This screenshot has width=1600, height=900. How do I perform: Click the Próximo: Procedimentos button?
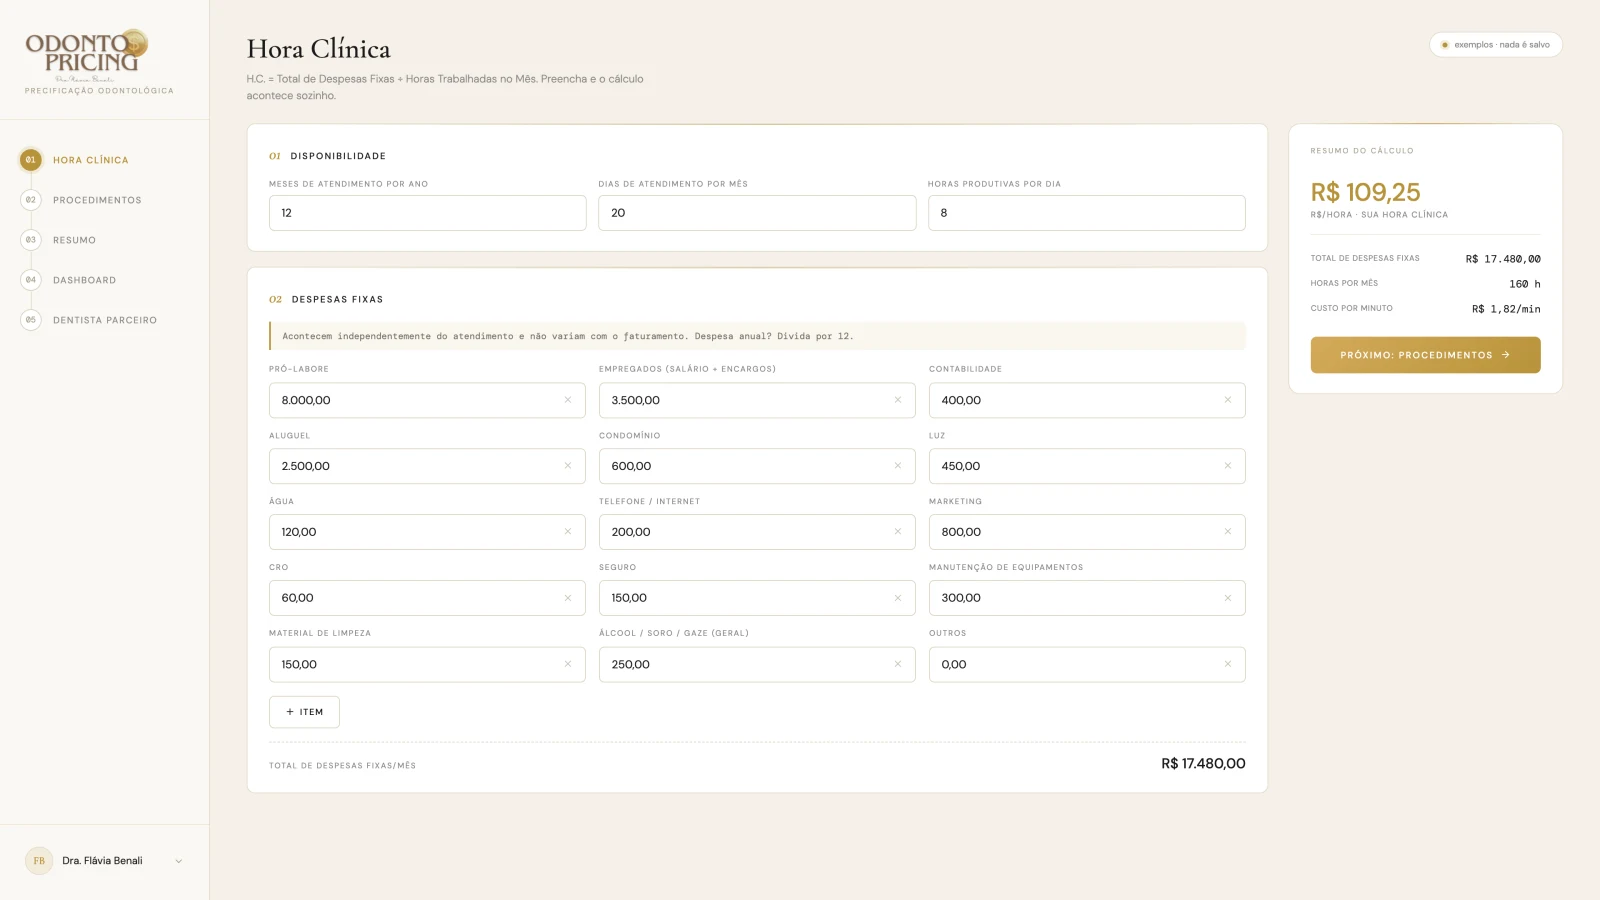pos(1425,355)
